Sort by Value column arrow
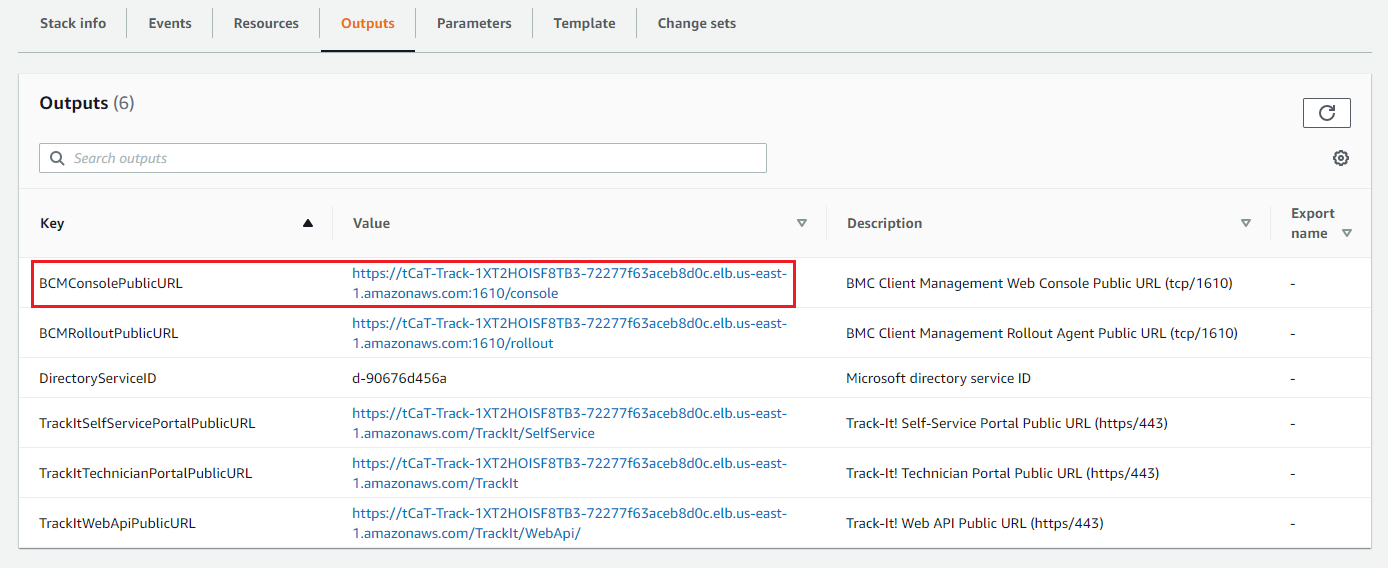The image size is (1388, 568). coord(801,223)
